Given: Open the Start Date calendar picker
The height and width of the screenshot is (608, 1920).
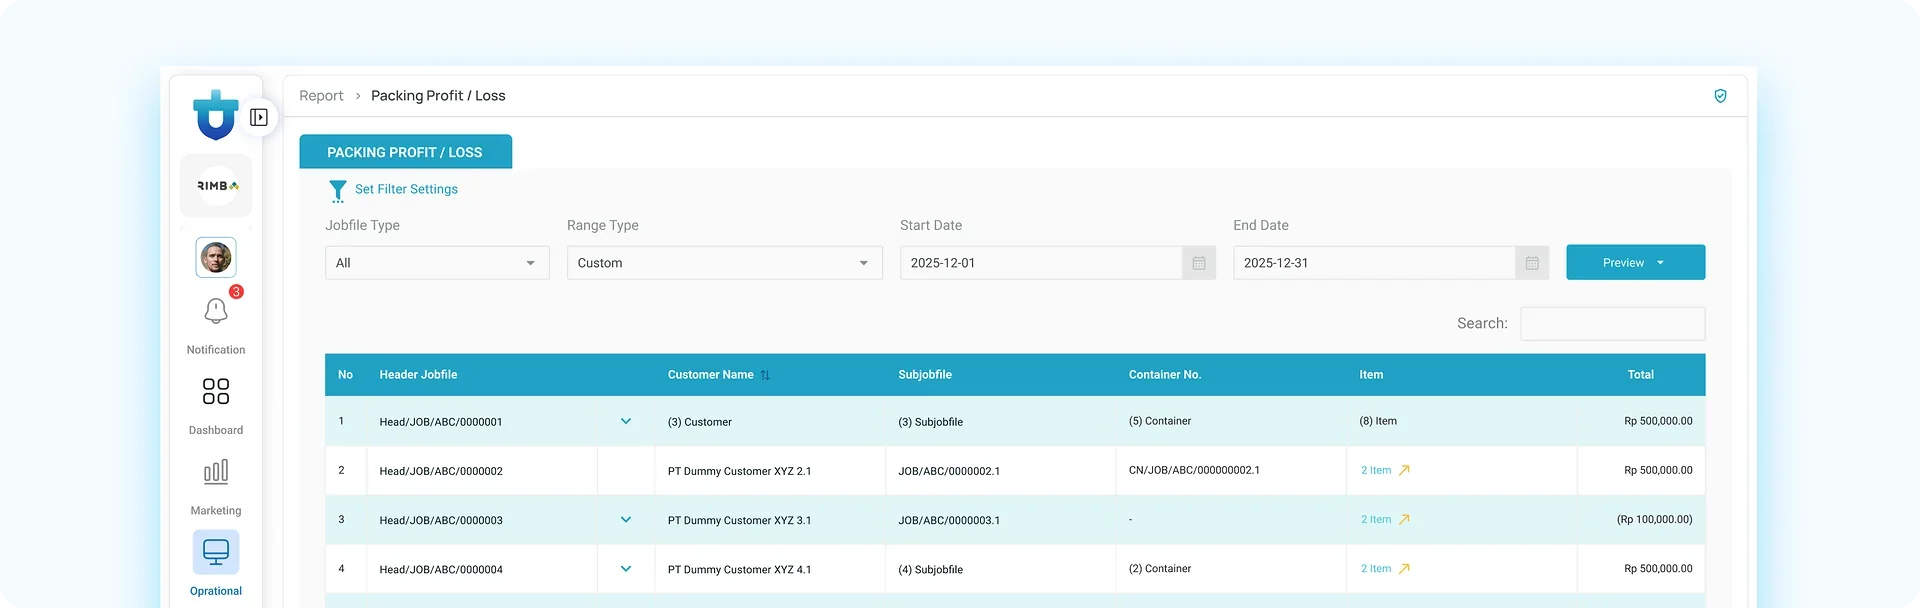Looking at the screenshot, I should click(x=1199, y=263).
